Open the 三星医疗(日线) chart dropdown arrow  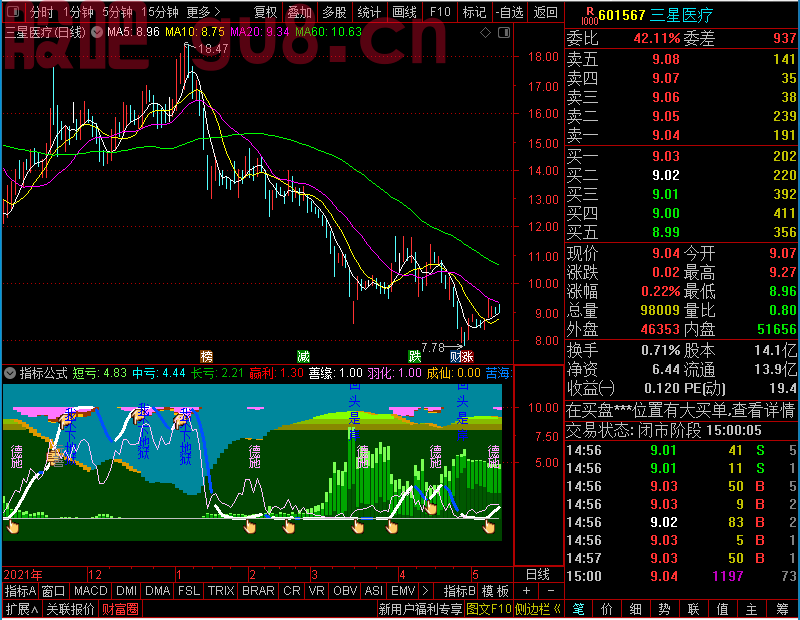[x=96, y=32]
